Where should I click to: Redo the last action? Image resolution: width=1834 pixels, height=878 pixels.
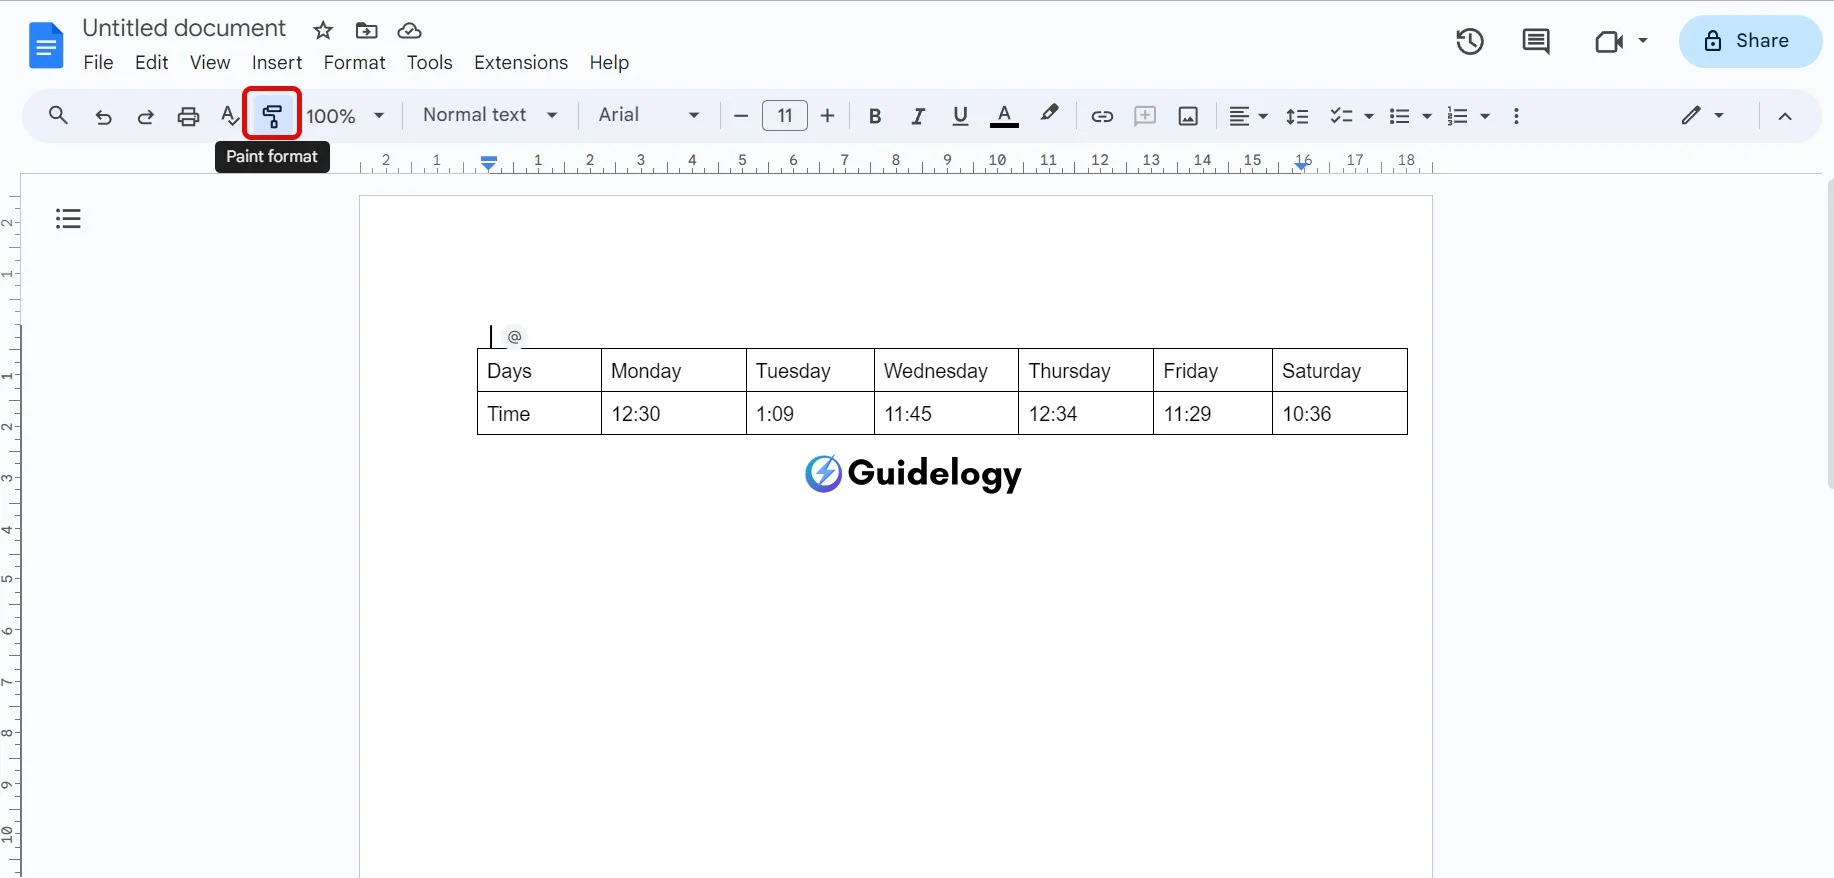[145, 116]
